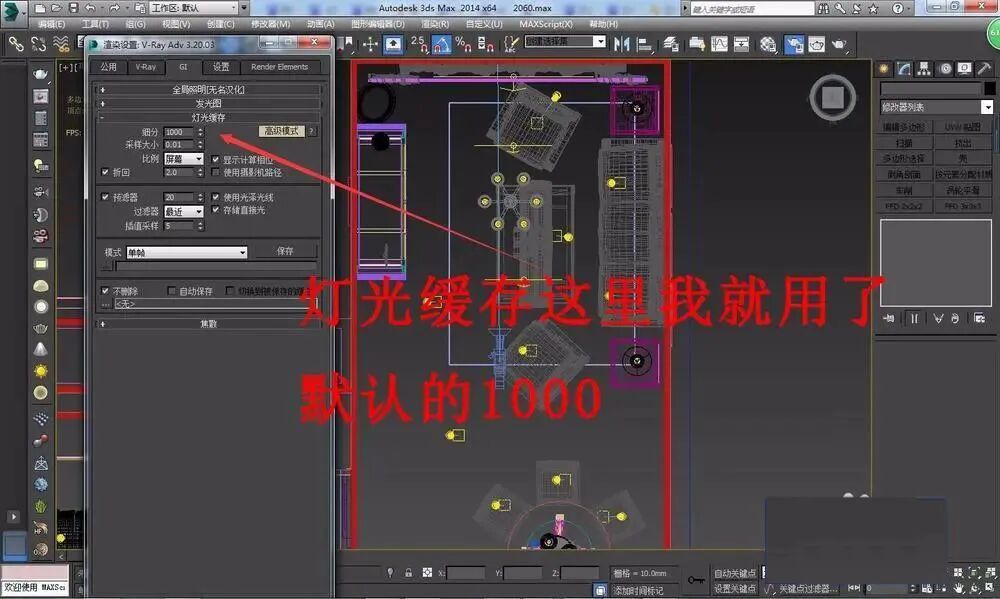Click the 扫描 modifier button
Image resolution: width=1000 pixels, height=599 pixels.
(904, 144)
